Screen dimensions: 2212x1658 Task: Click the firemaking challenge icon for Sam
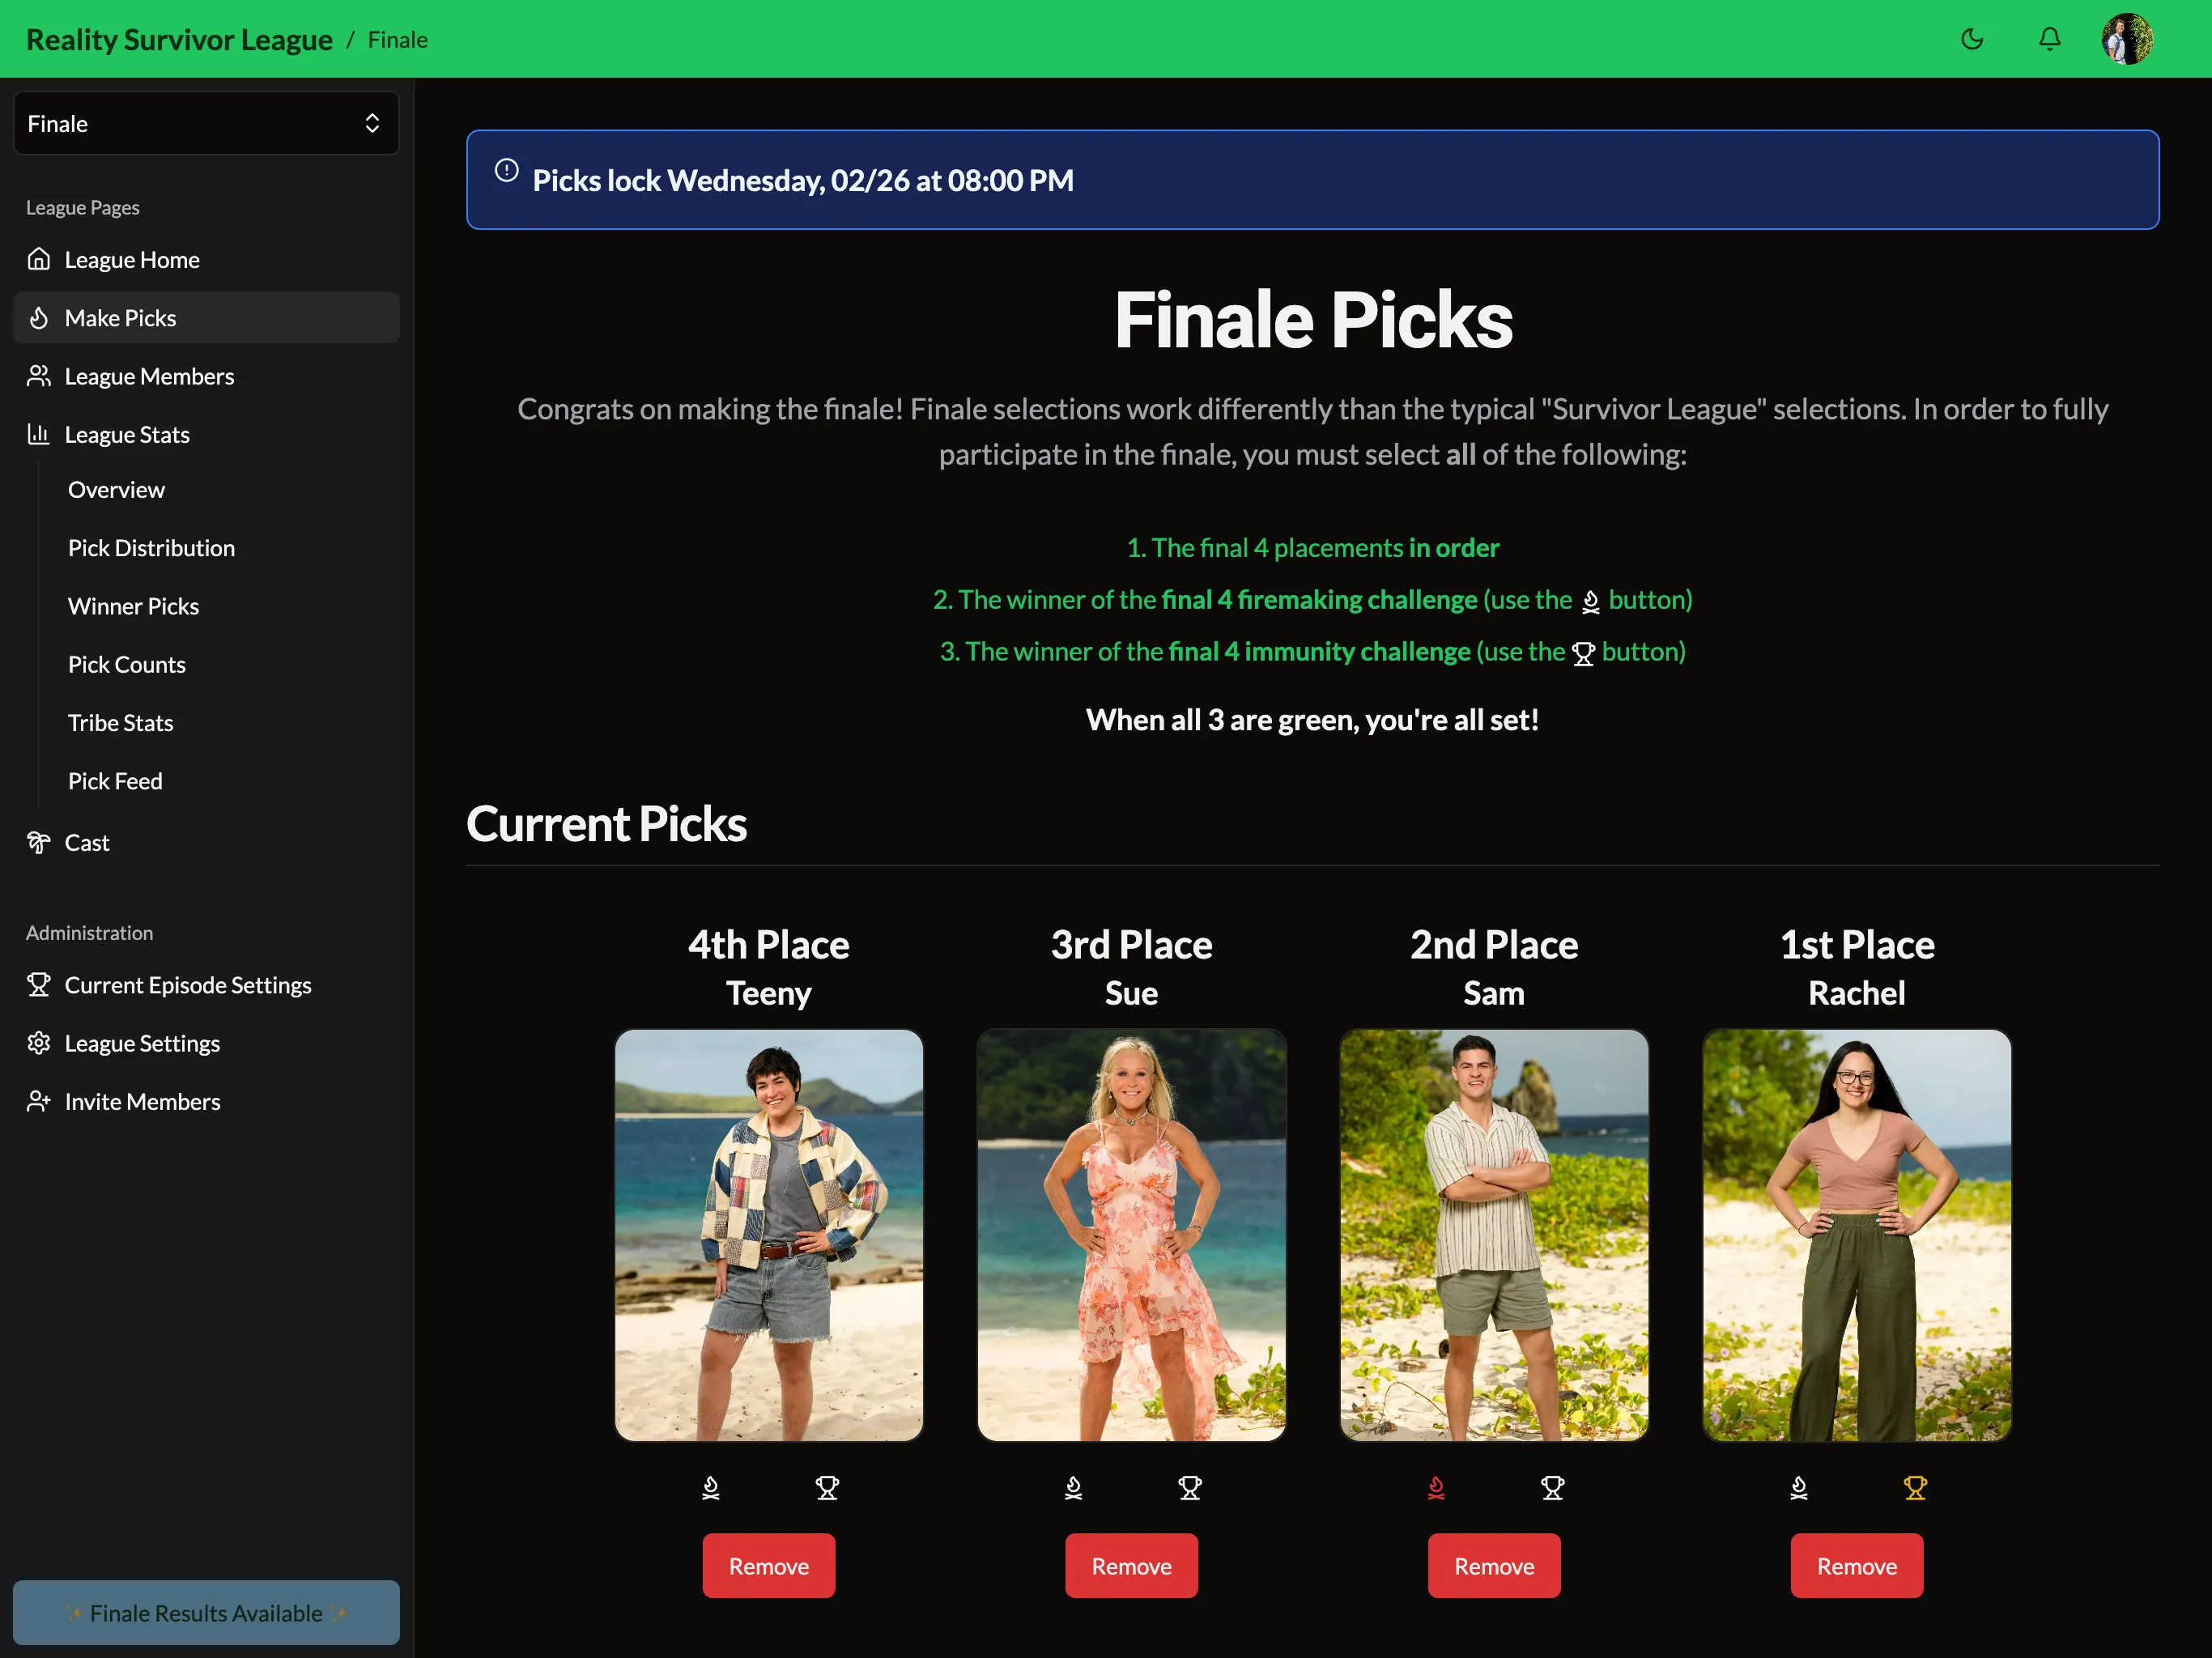click(x=1436, y=1487)
